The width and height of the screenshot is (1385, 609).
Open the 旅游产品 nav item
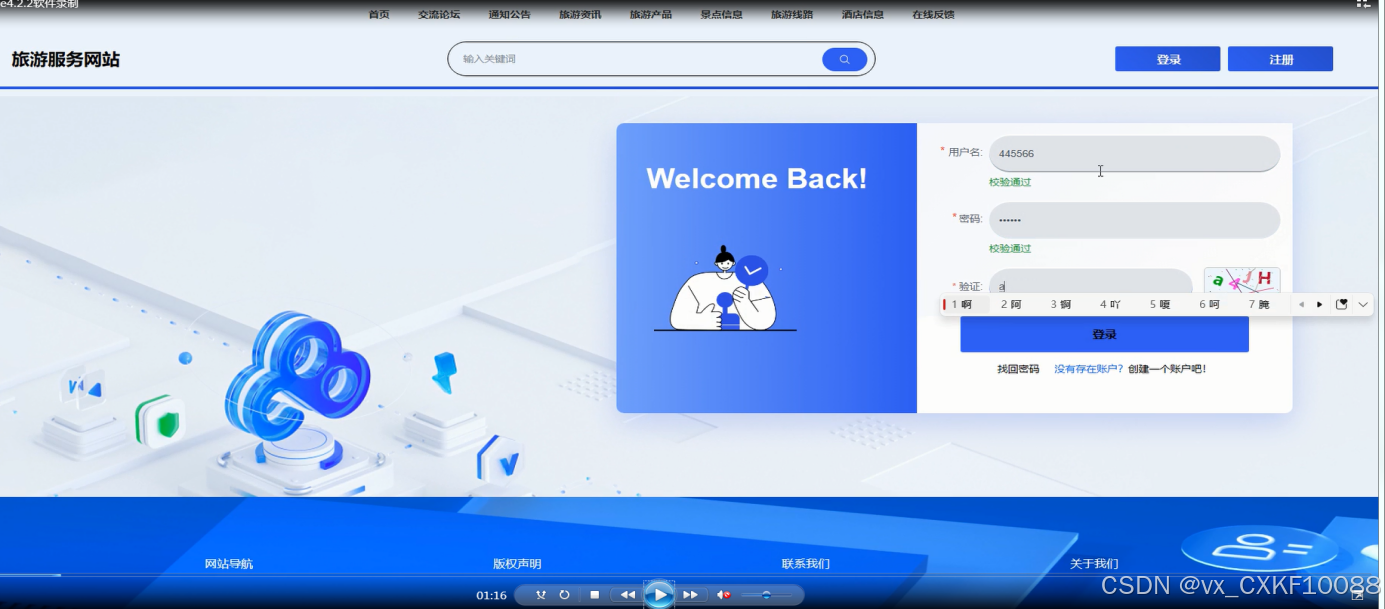click(651, 15)
